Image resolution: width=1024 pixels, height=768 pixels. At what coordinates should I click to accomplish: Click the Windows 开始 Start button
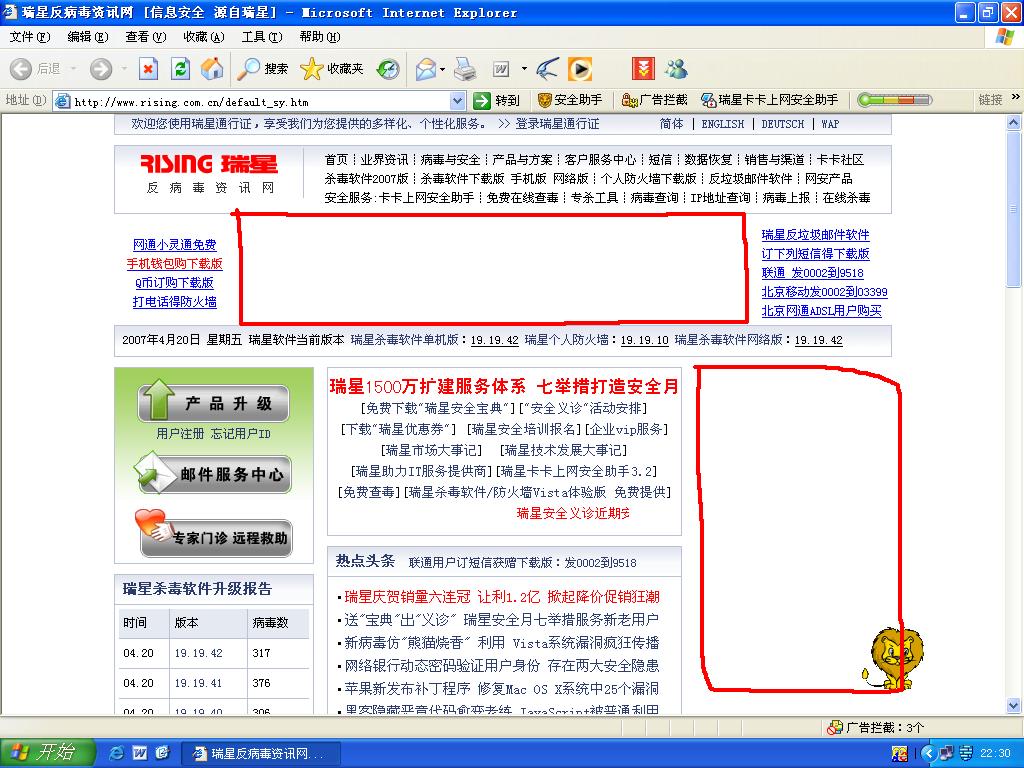[x=47, y=753]
